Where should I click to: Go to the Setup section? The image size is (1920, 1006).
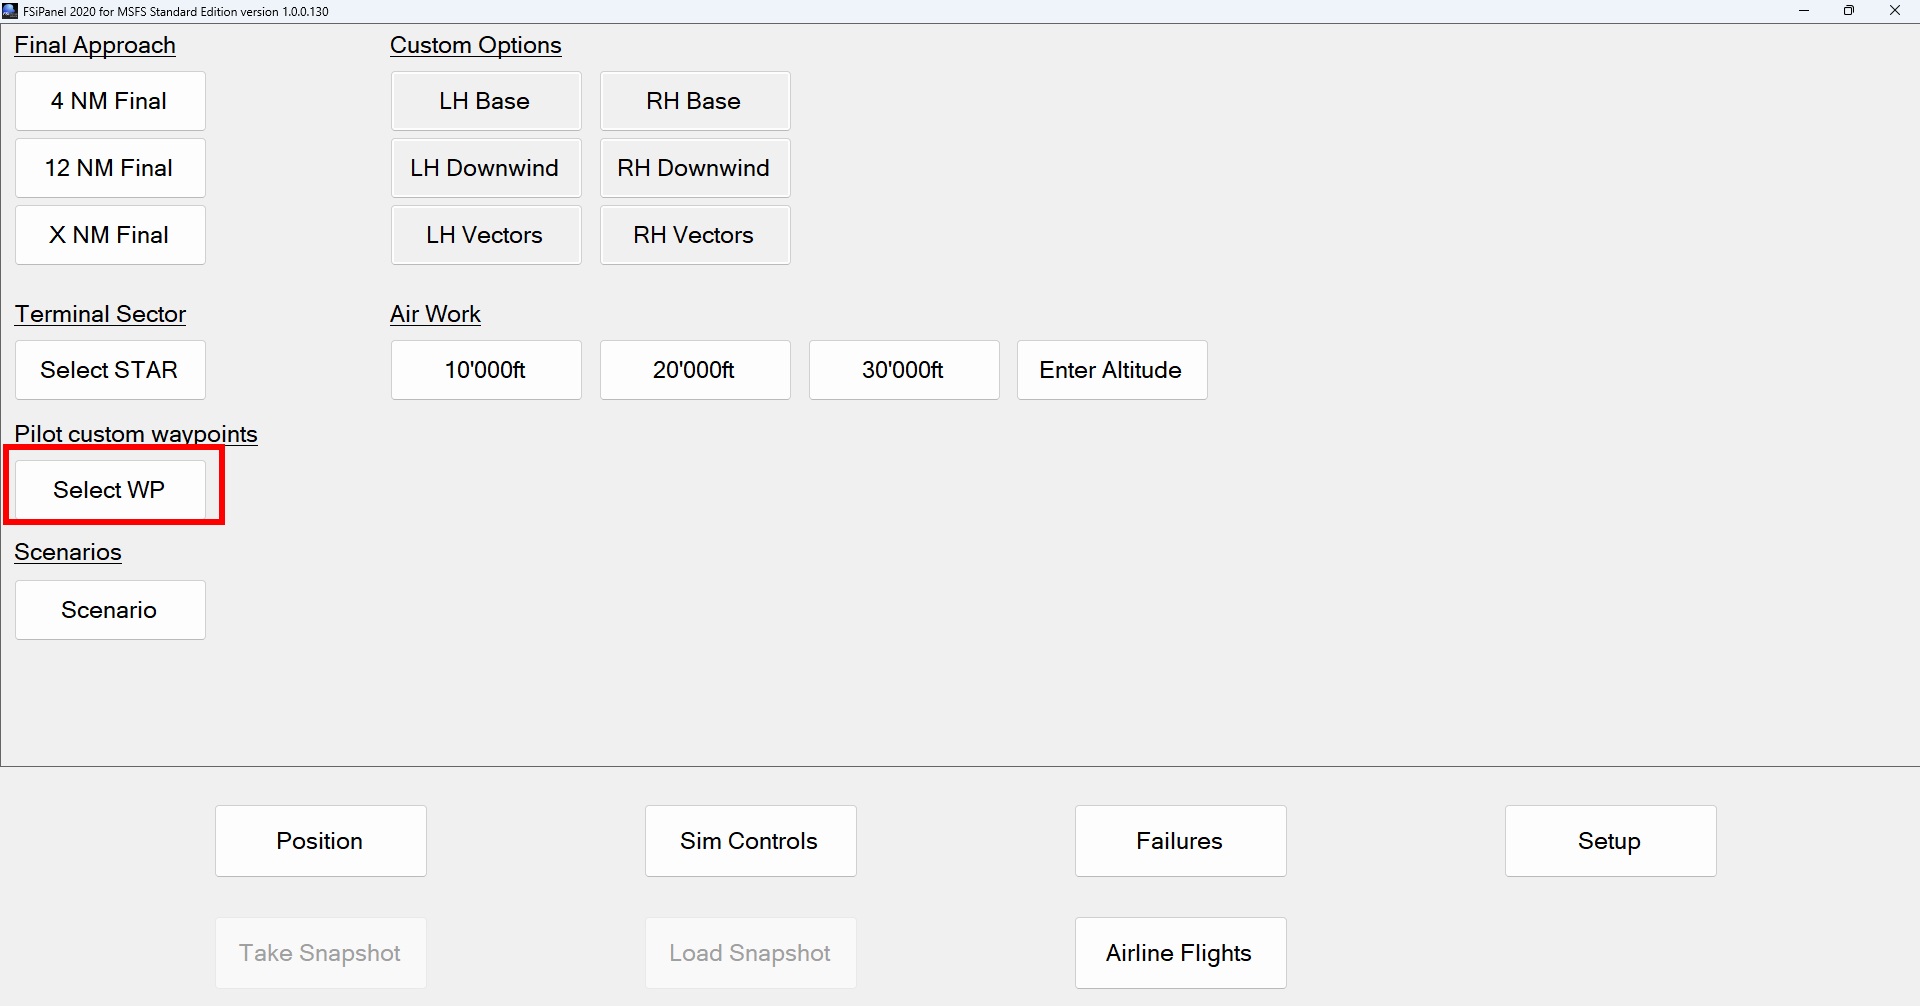[x=1610, y=841]
